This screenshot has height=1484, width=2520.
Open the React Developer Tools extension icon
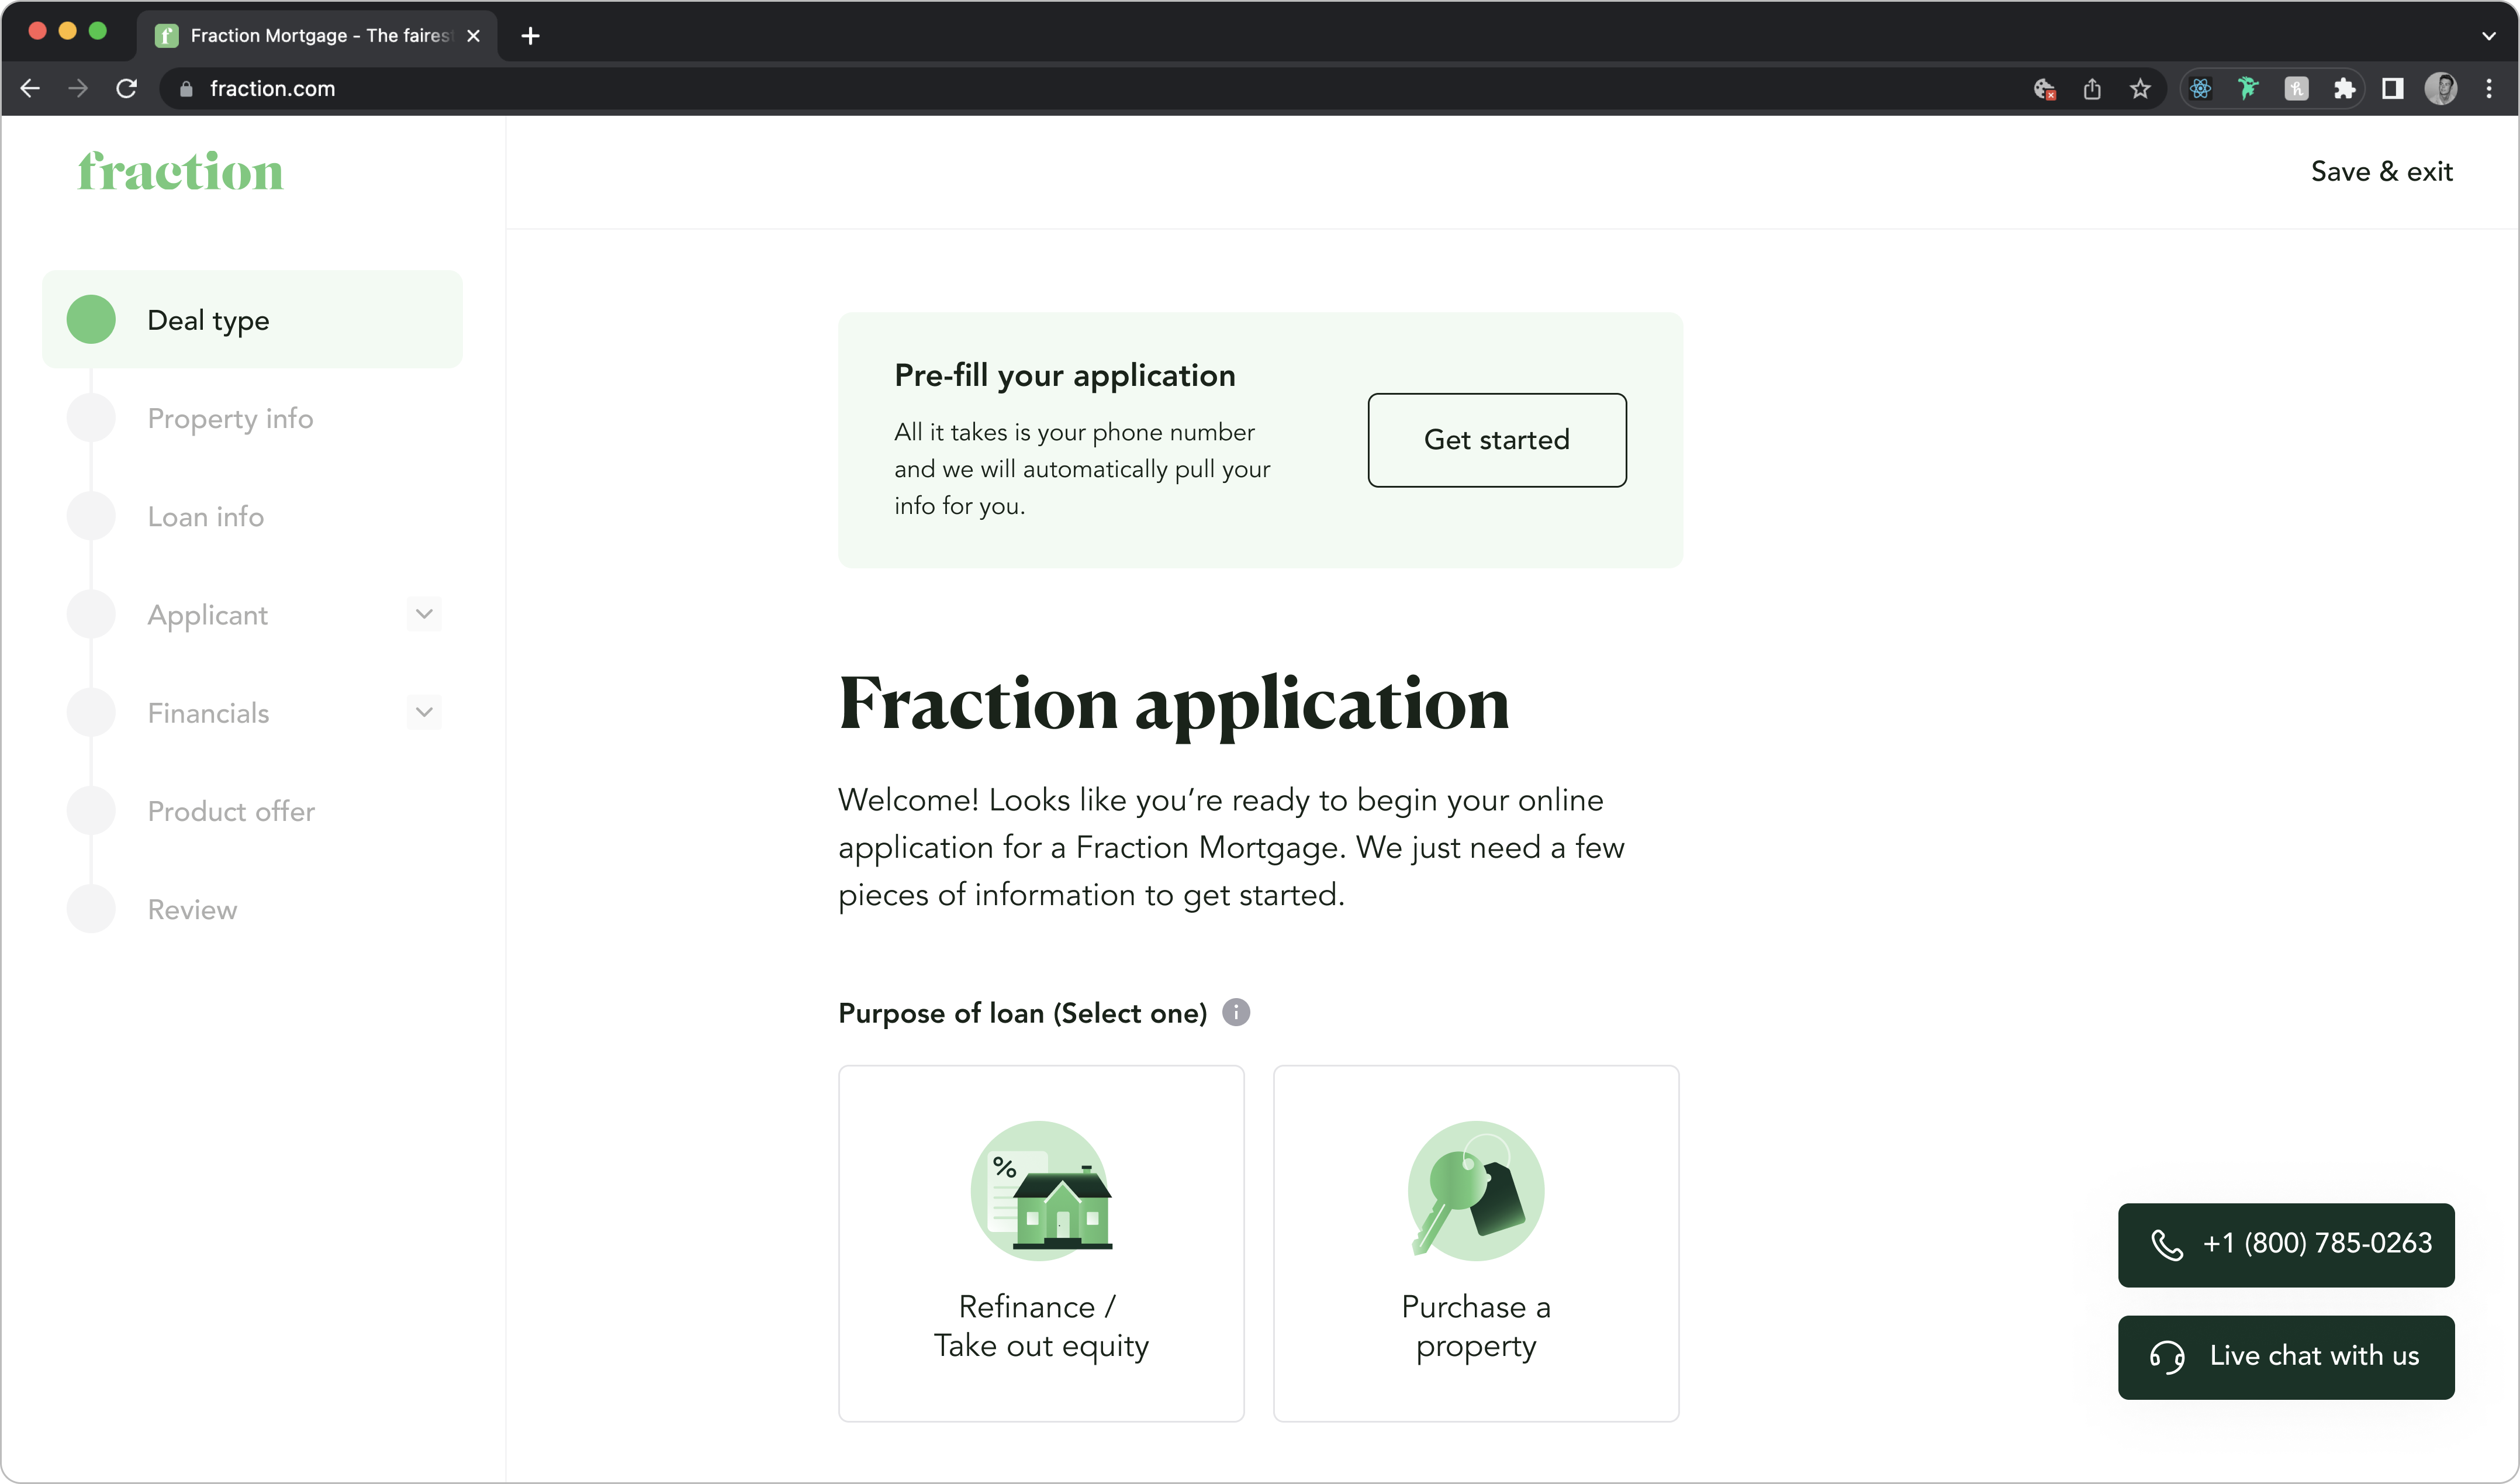(x=2200, y=89)
